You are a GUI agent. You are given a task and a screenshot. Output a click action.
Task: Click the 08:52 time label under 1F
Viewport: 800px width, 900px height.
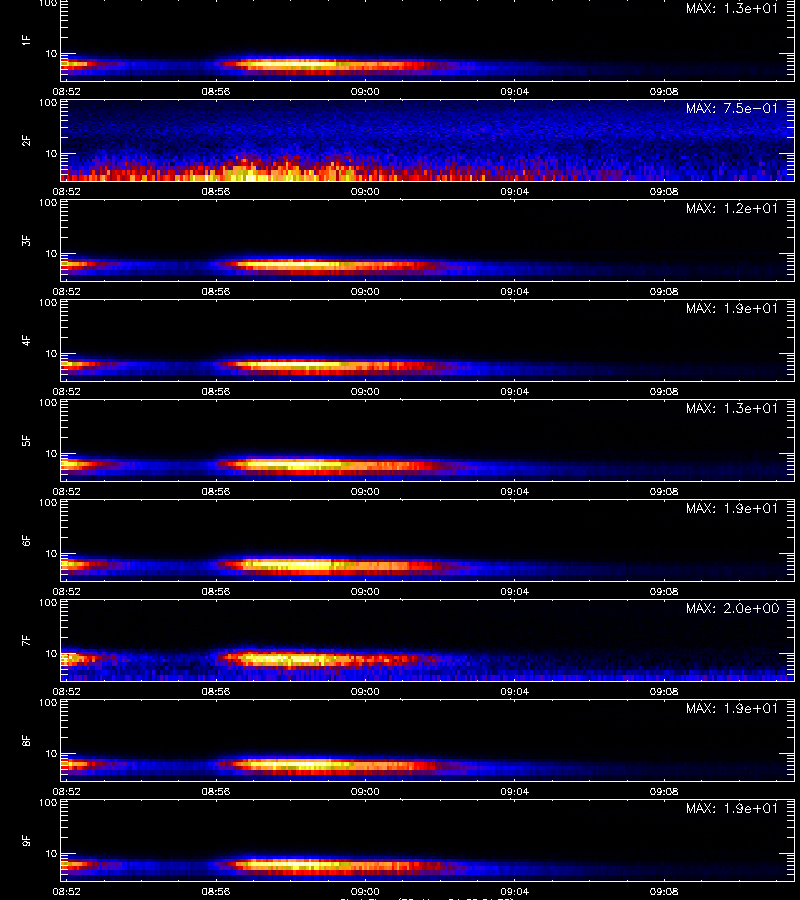[x=67, y=91]
